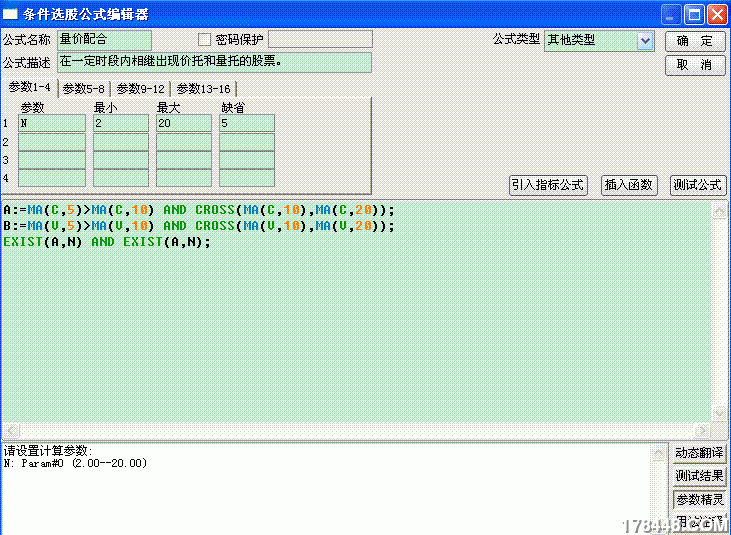Open the 公式类型 combo box showing 其他类型
731x535 pixels.
pos(599,41)
